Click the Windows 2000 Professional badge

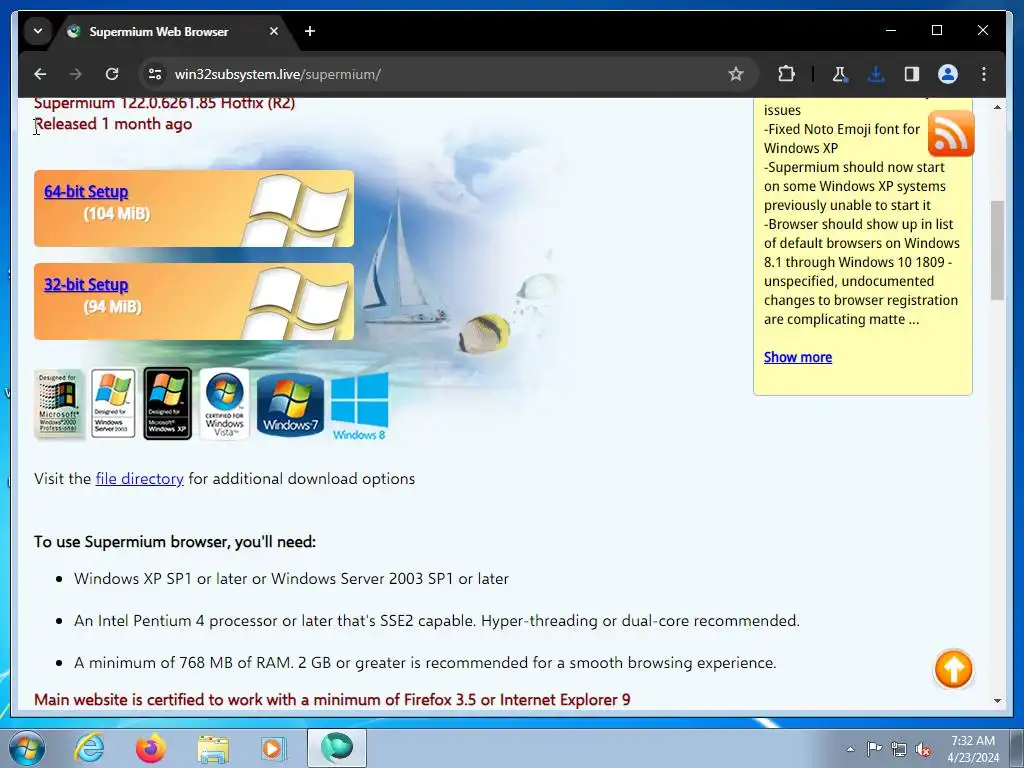[x=59, y=403]
